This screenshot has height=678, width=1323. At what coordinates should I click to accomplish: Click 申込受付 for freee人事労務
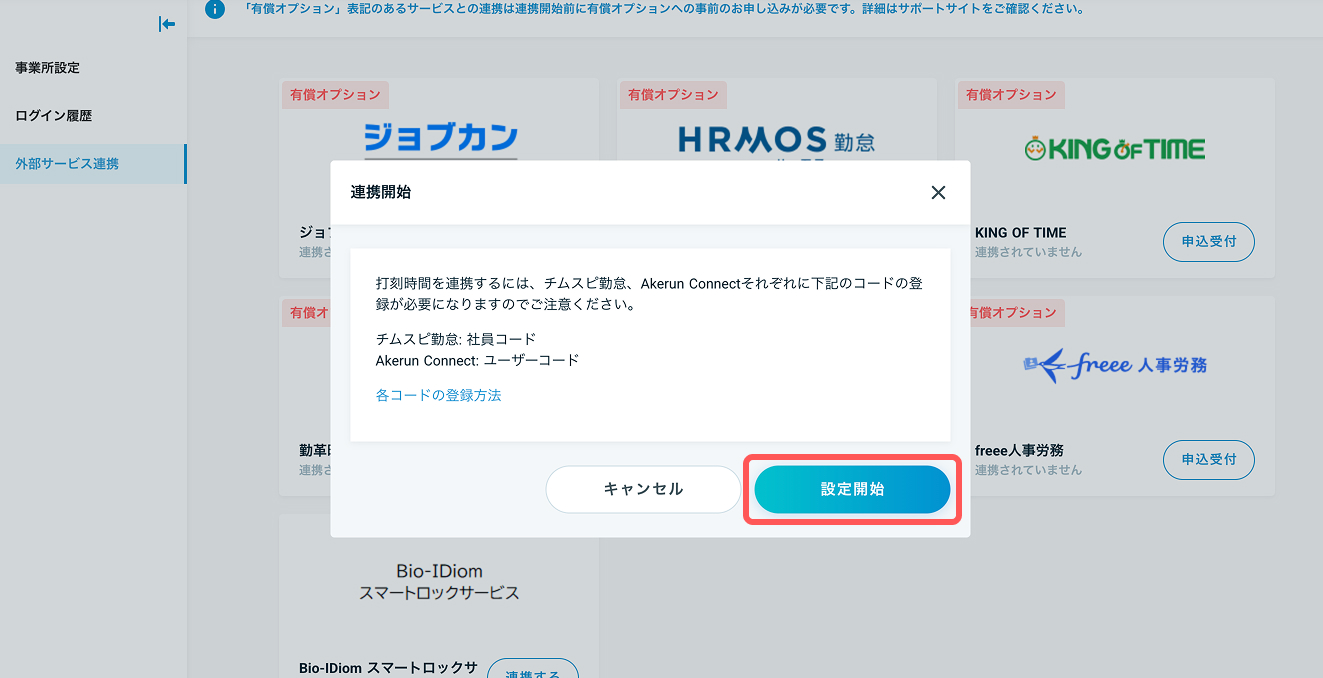pos(1209,460)
